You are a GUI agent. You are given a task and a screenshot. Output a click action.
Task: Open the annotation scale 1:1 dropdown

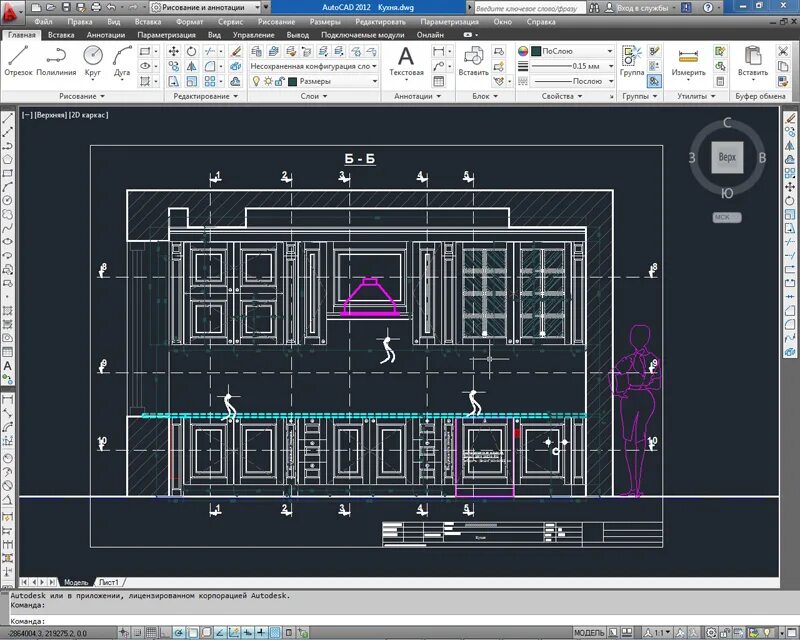point(658,633)
